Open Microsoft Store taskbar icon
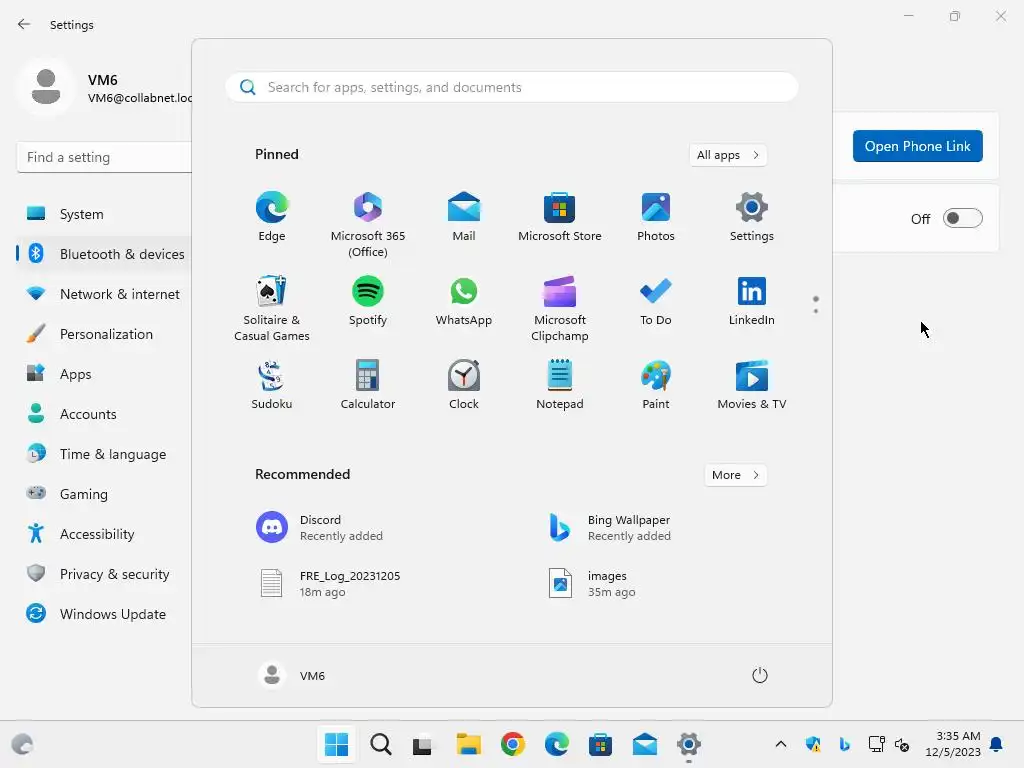Image resolution: width=1024 pixels, height=768 pixels. pos(600,744)
